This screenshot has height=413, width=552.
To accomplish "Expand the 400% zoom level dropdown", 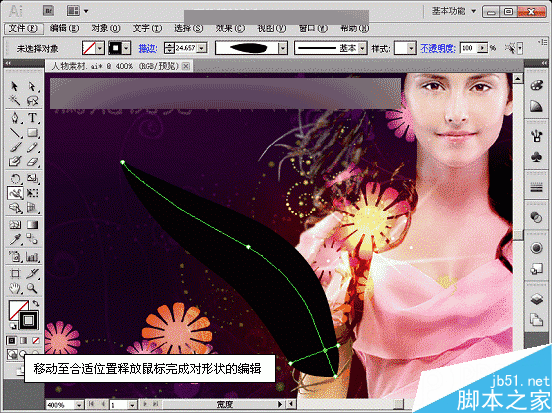I will (x=79, y=405).
